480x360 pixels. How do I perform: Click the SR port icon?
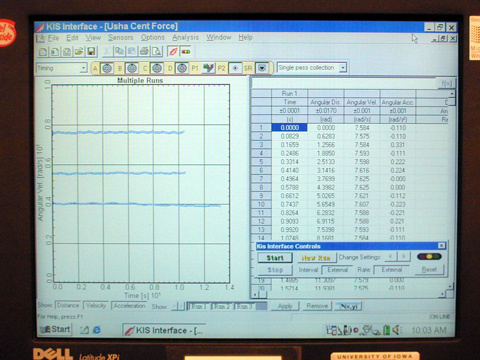click(262, 68)
